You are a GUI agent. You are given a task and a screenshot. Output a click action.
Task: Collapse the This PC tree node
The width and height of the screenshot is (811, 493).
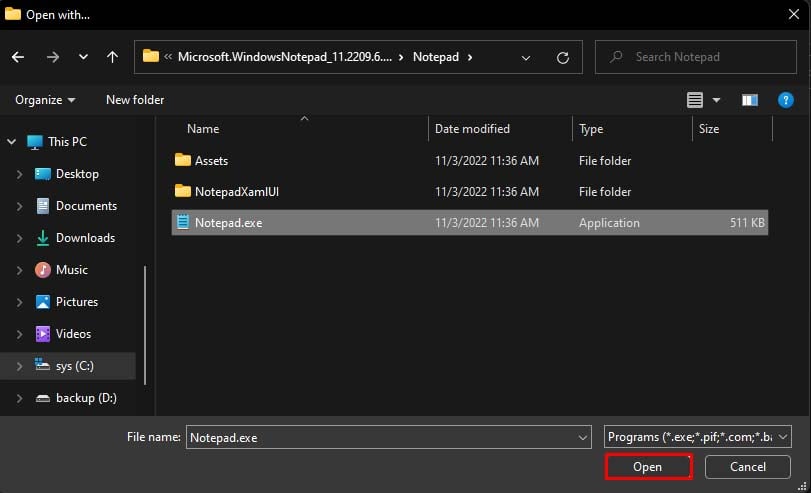click(x=11, y=141)
